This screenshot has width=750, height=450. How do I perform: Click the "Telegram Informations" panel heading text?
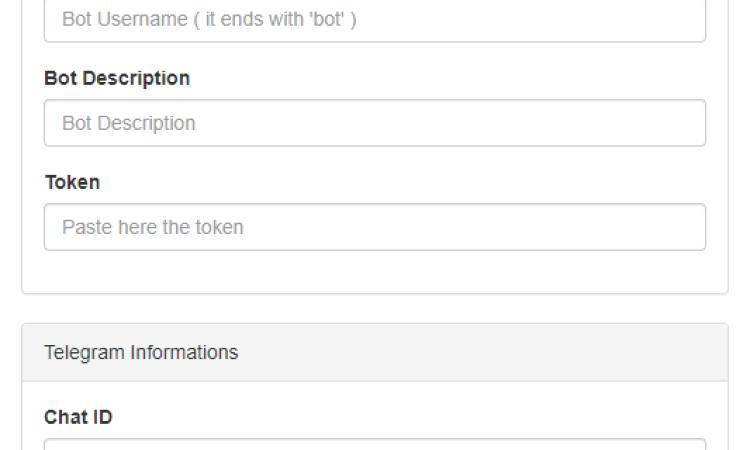point(141,352)
